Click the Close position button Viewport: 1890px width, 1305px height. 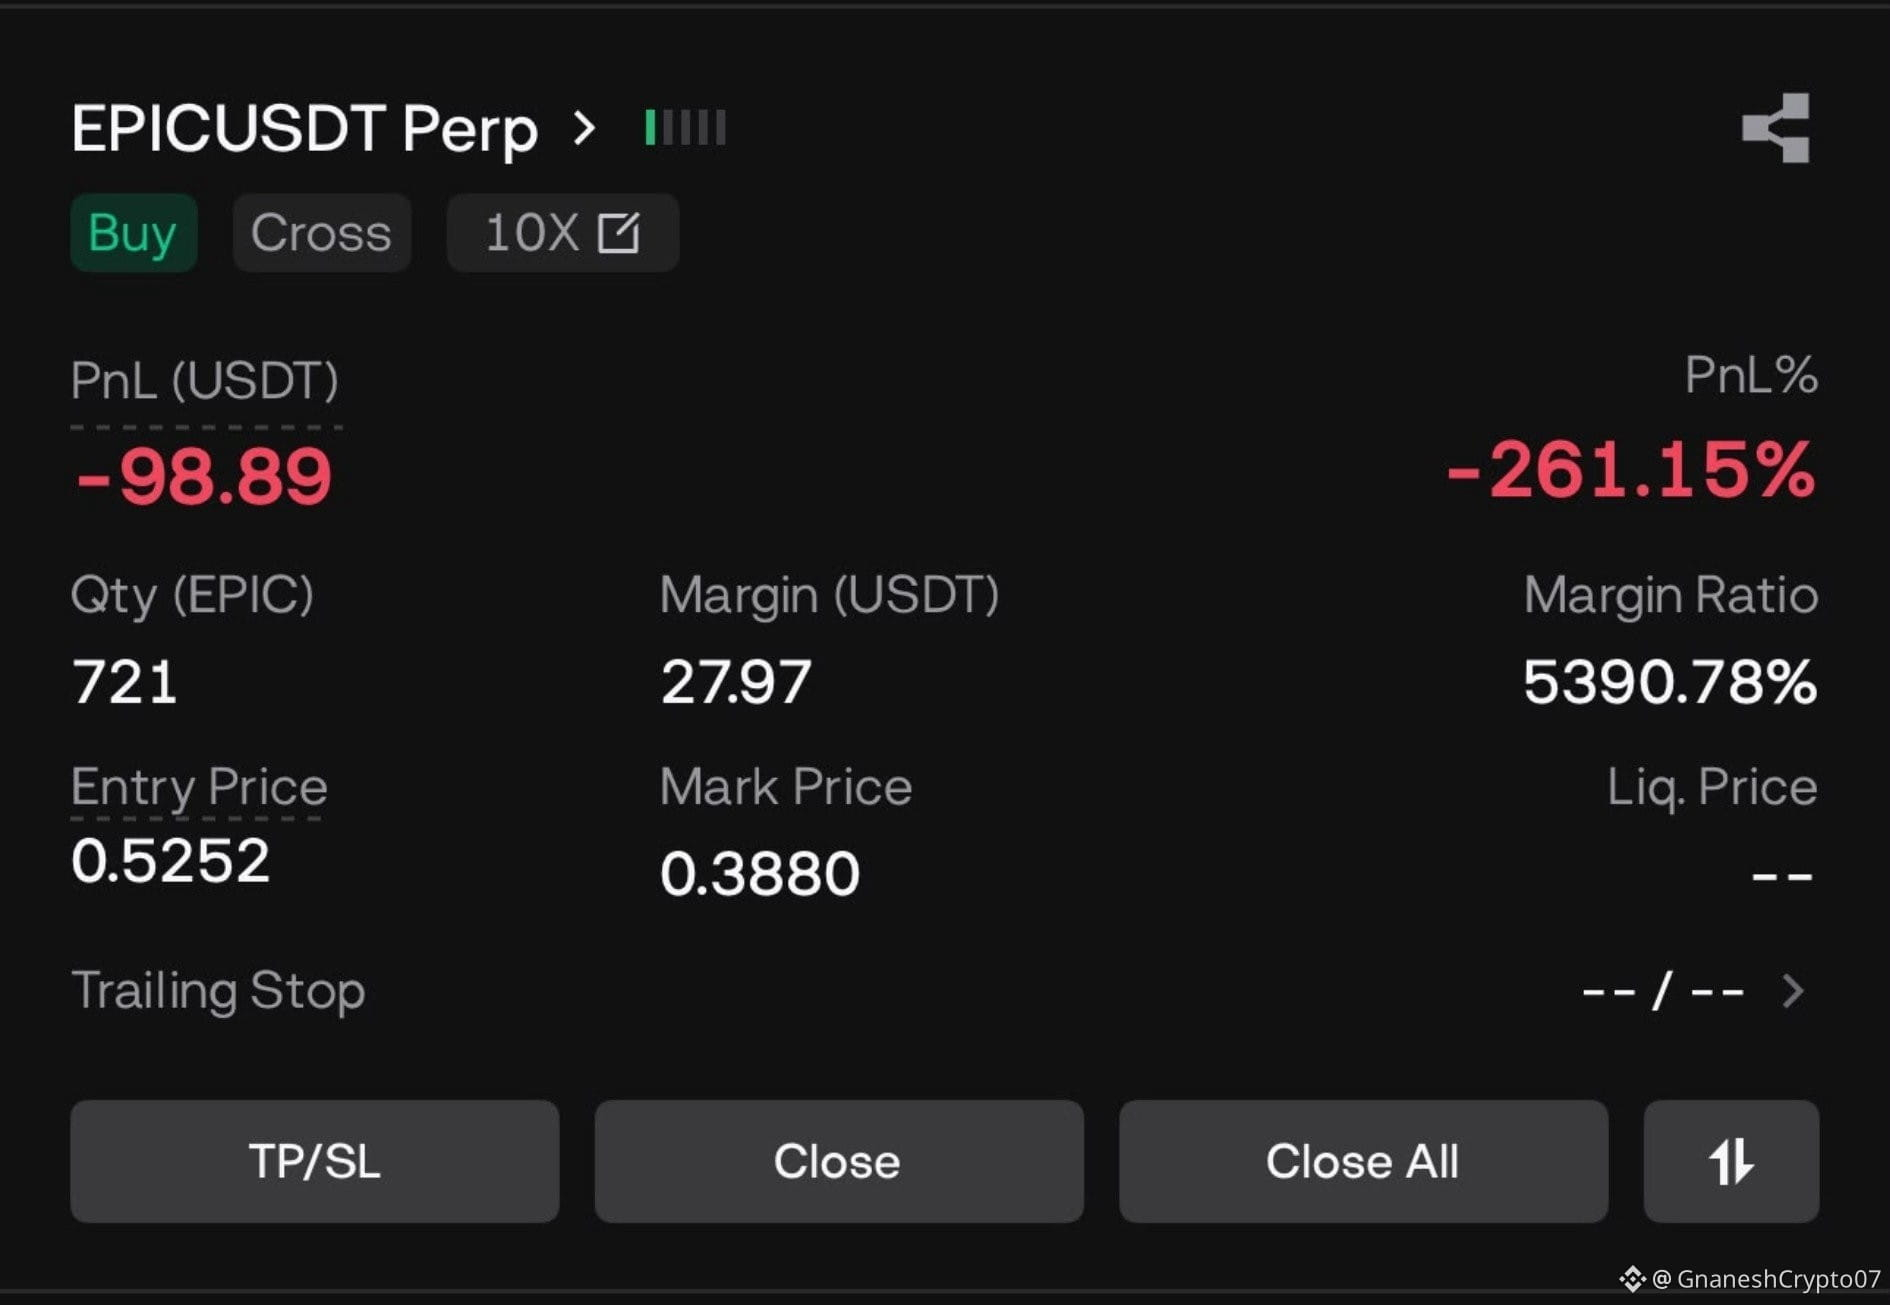click(x=838, y=1161)
